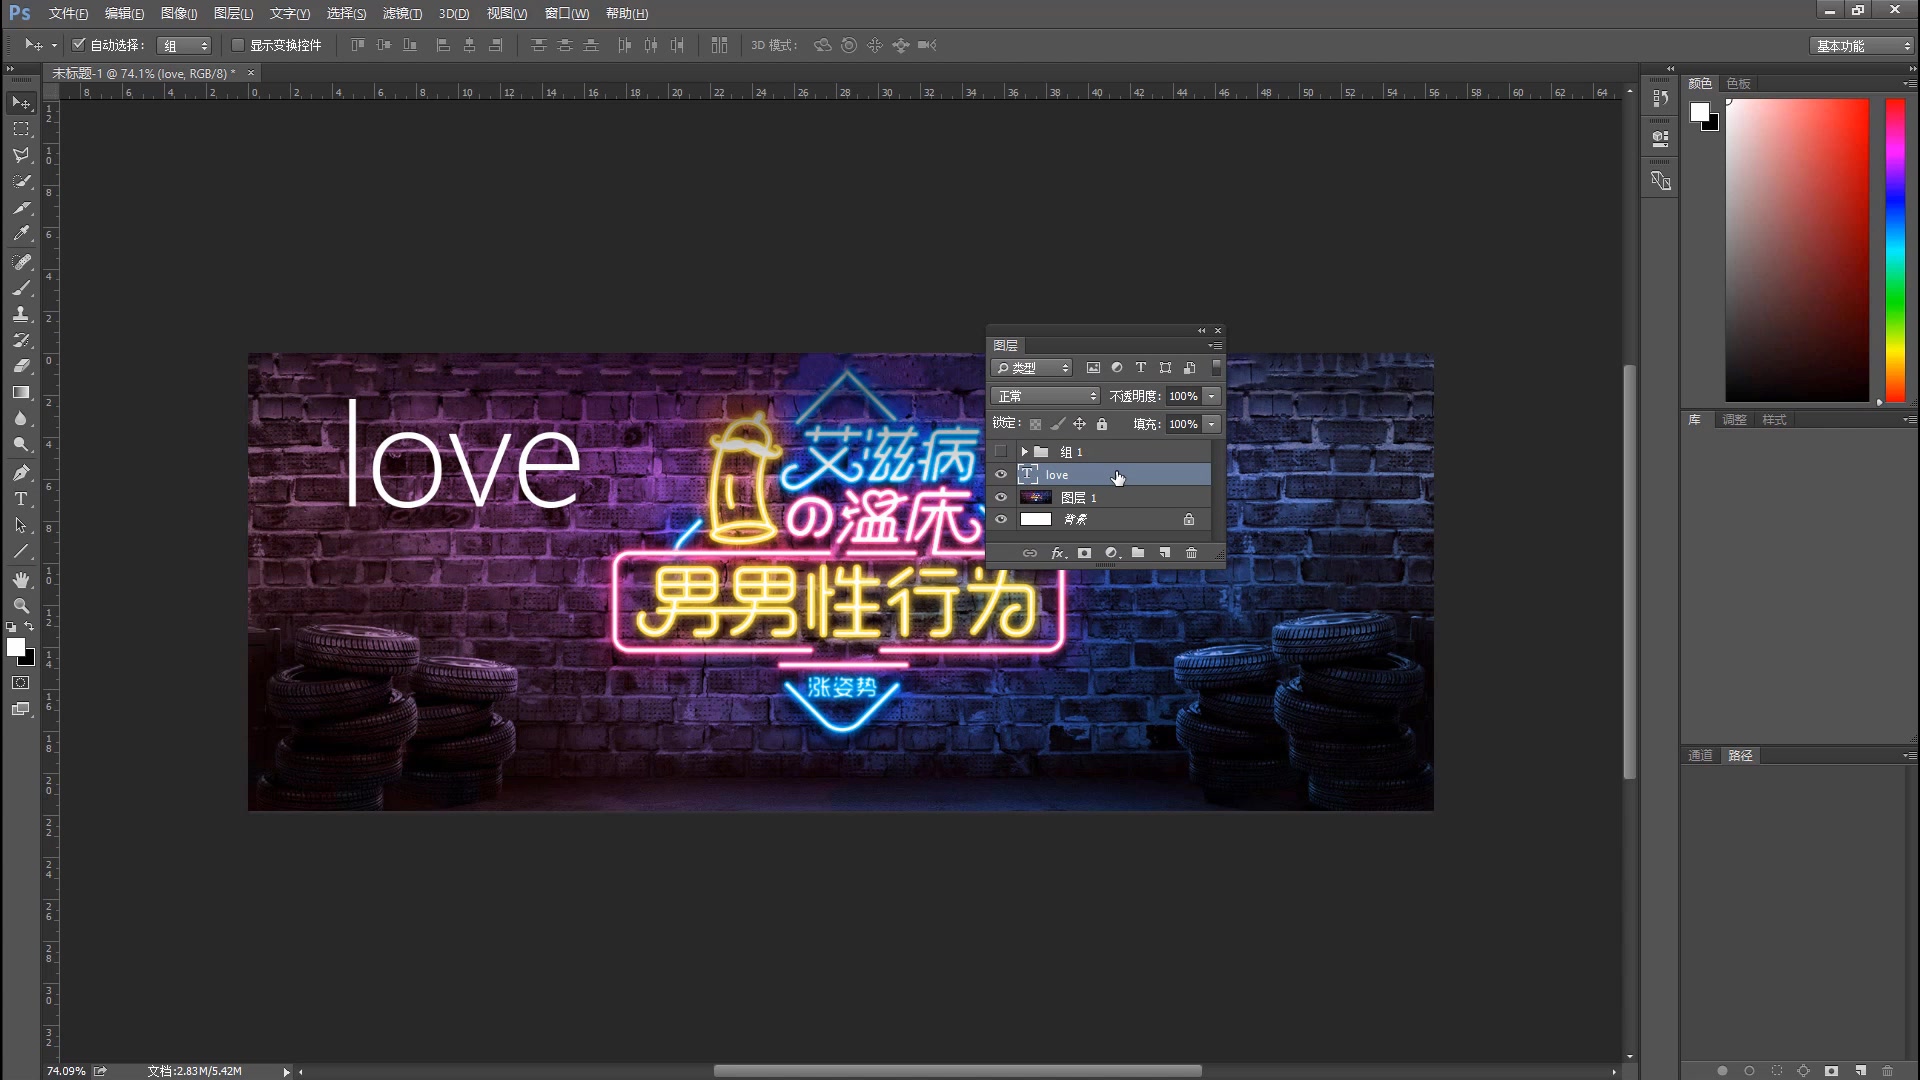Click the foreground color swatch in the toolbox
Screen dimensions: 1920x1080
[16, 649]
